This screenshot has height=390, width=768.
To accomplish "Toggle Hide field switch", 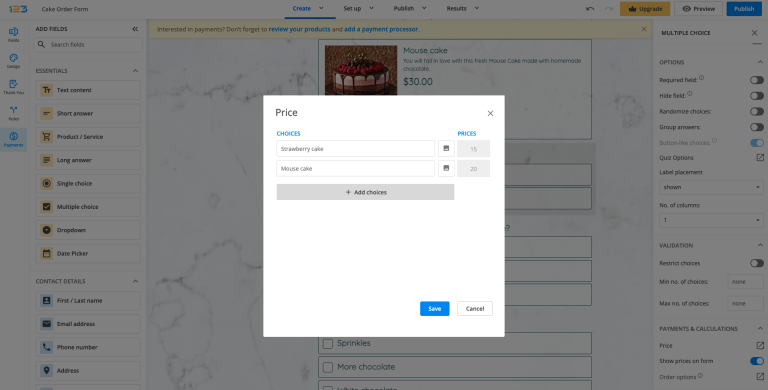I will point(757,96).
